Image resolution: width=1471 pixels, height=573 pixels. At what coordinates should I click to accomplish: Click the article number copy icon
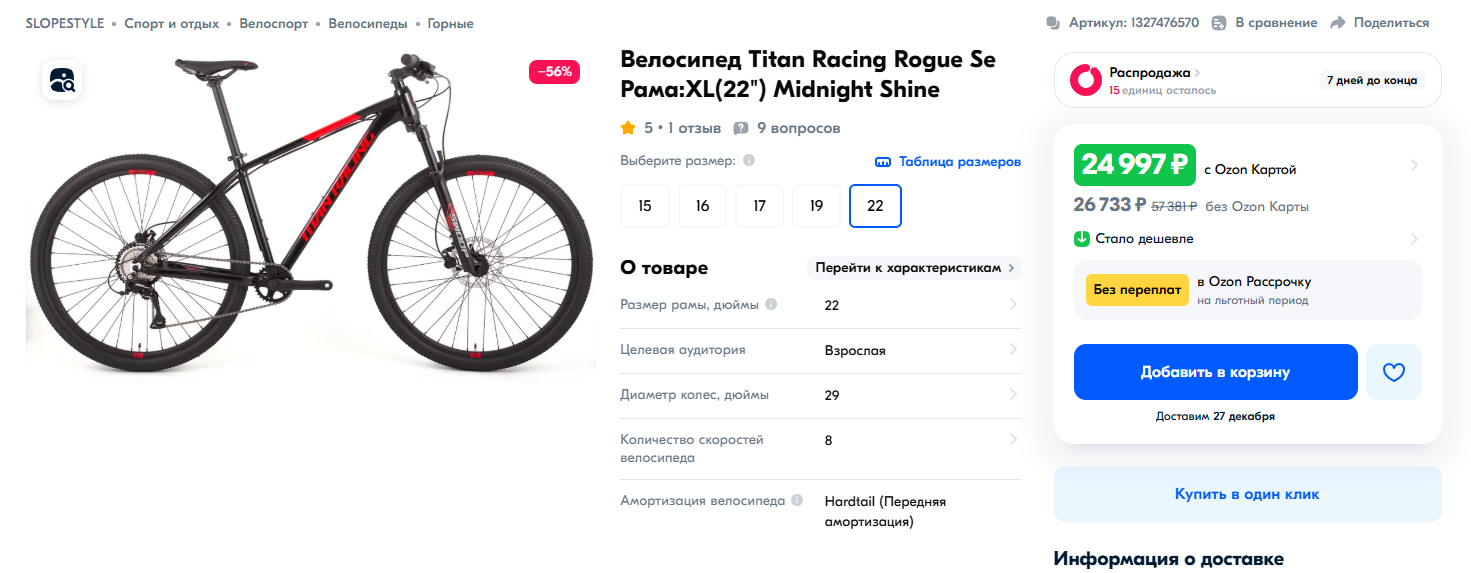1052,23
